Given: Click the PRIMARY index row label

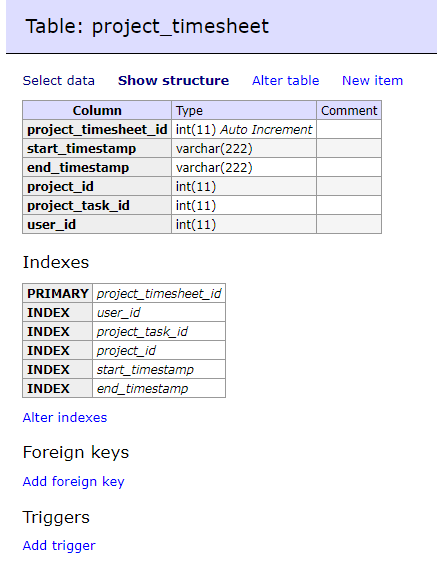Looking at the screenshot, I should (57, 293).
